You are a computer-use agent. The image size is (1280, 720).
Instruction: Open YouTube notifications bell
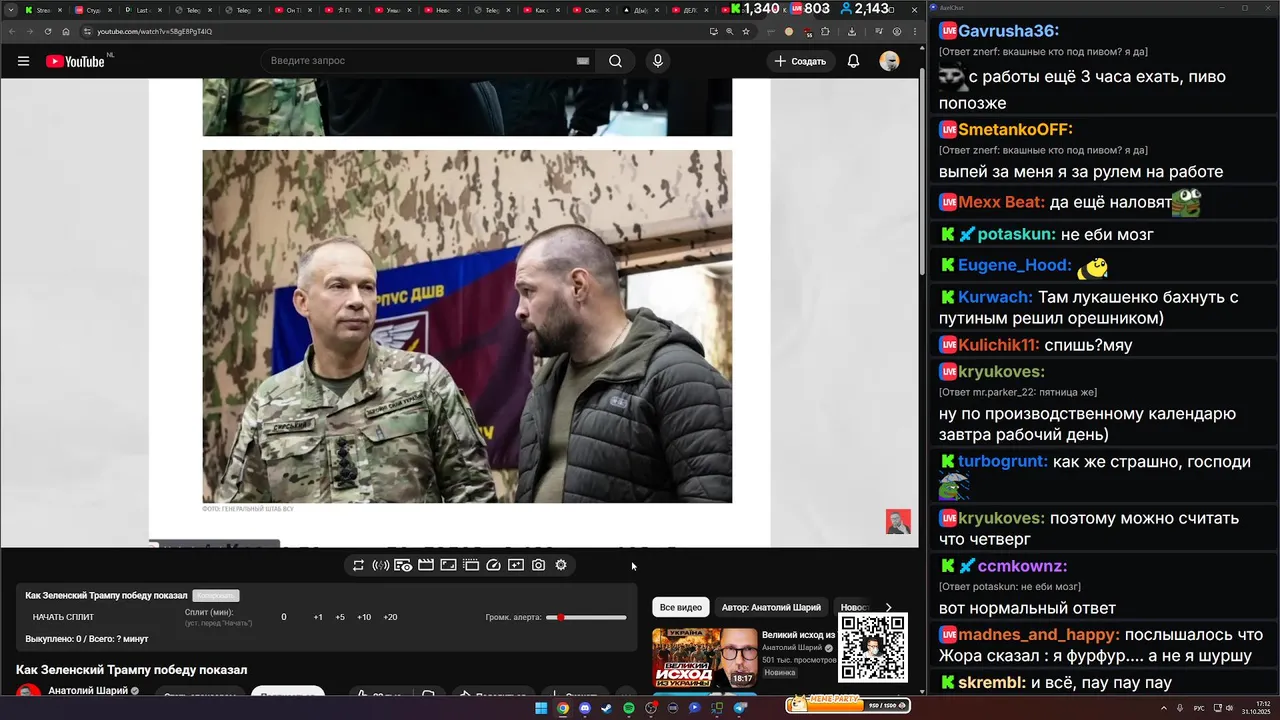[x=853, y=61]
